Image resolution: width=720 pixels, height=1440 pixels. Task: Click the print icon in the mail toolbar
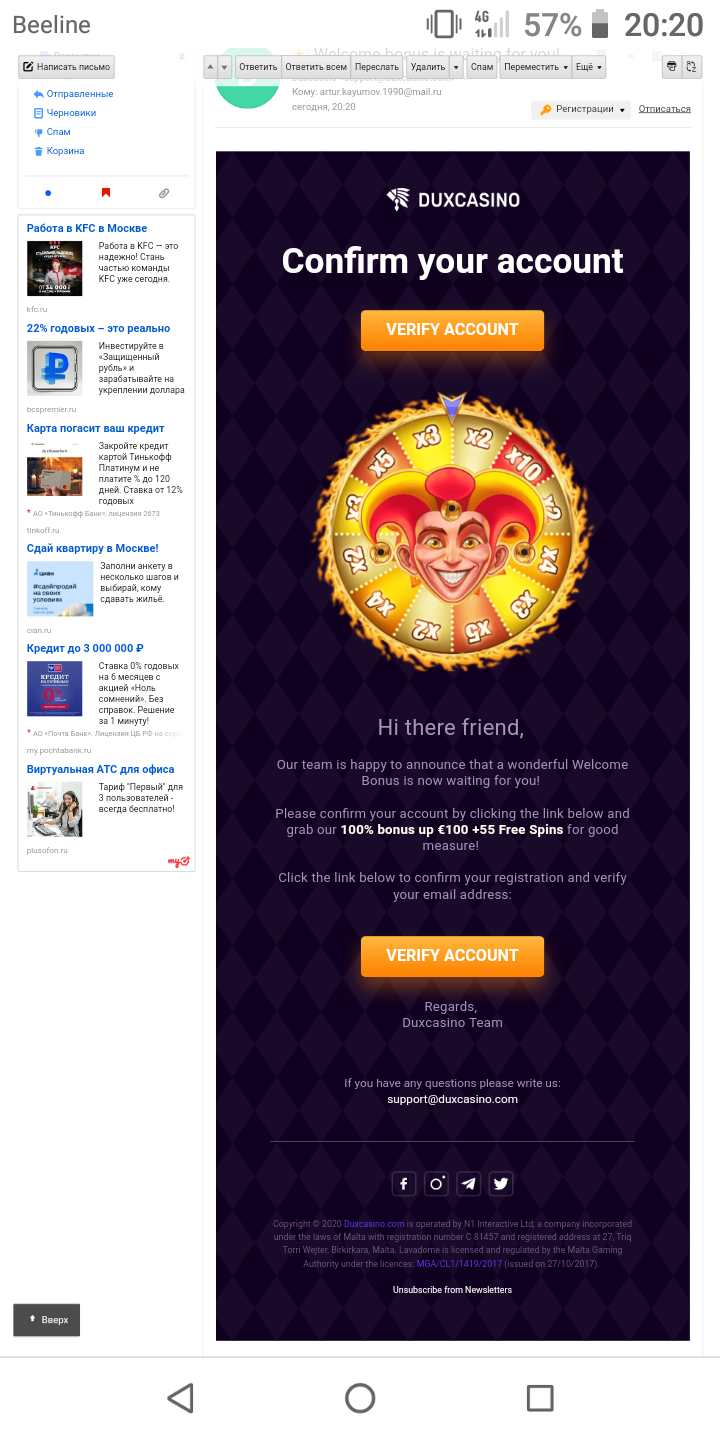671,67
